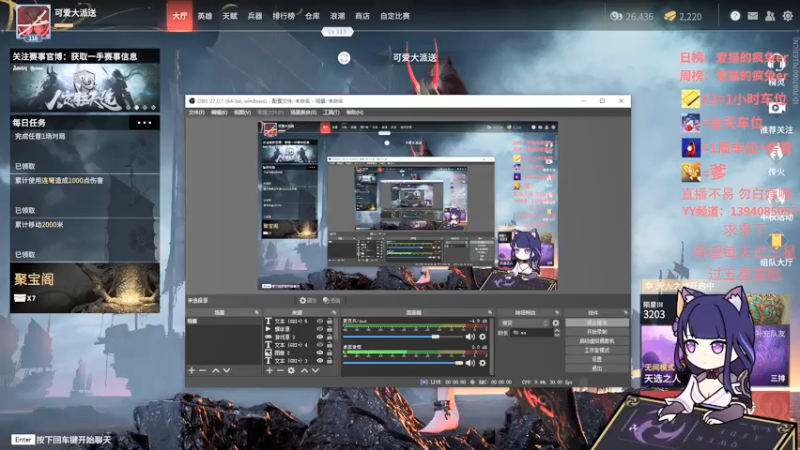The width and height of the screenshot is (800, 450).
Task: Pop out the controls dock panel
Action: coord(626,312)
